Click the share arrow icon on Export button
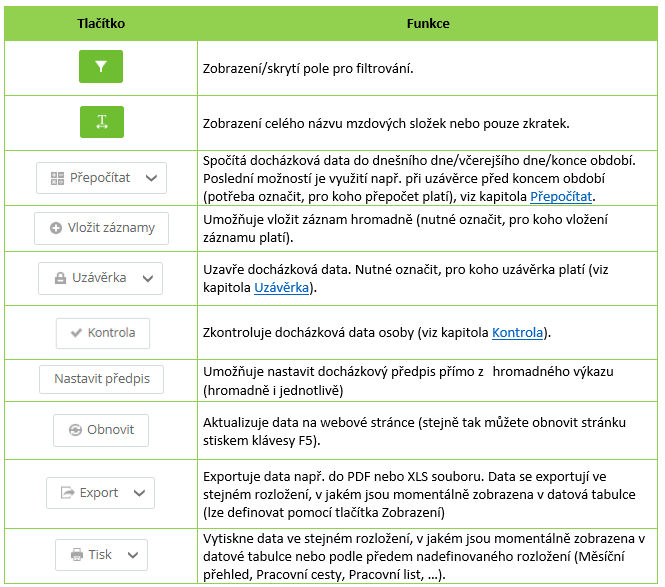665x587 pixels. [68, 493]
